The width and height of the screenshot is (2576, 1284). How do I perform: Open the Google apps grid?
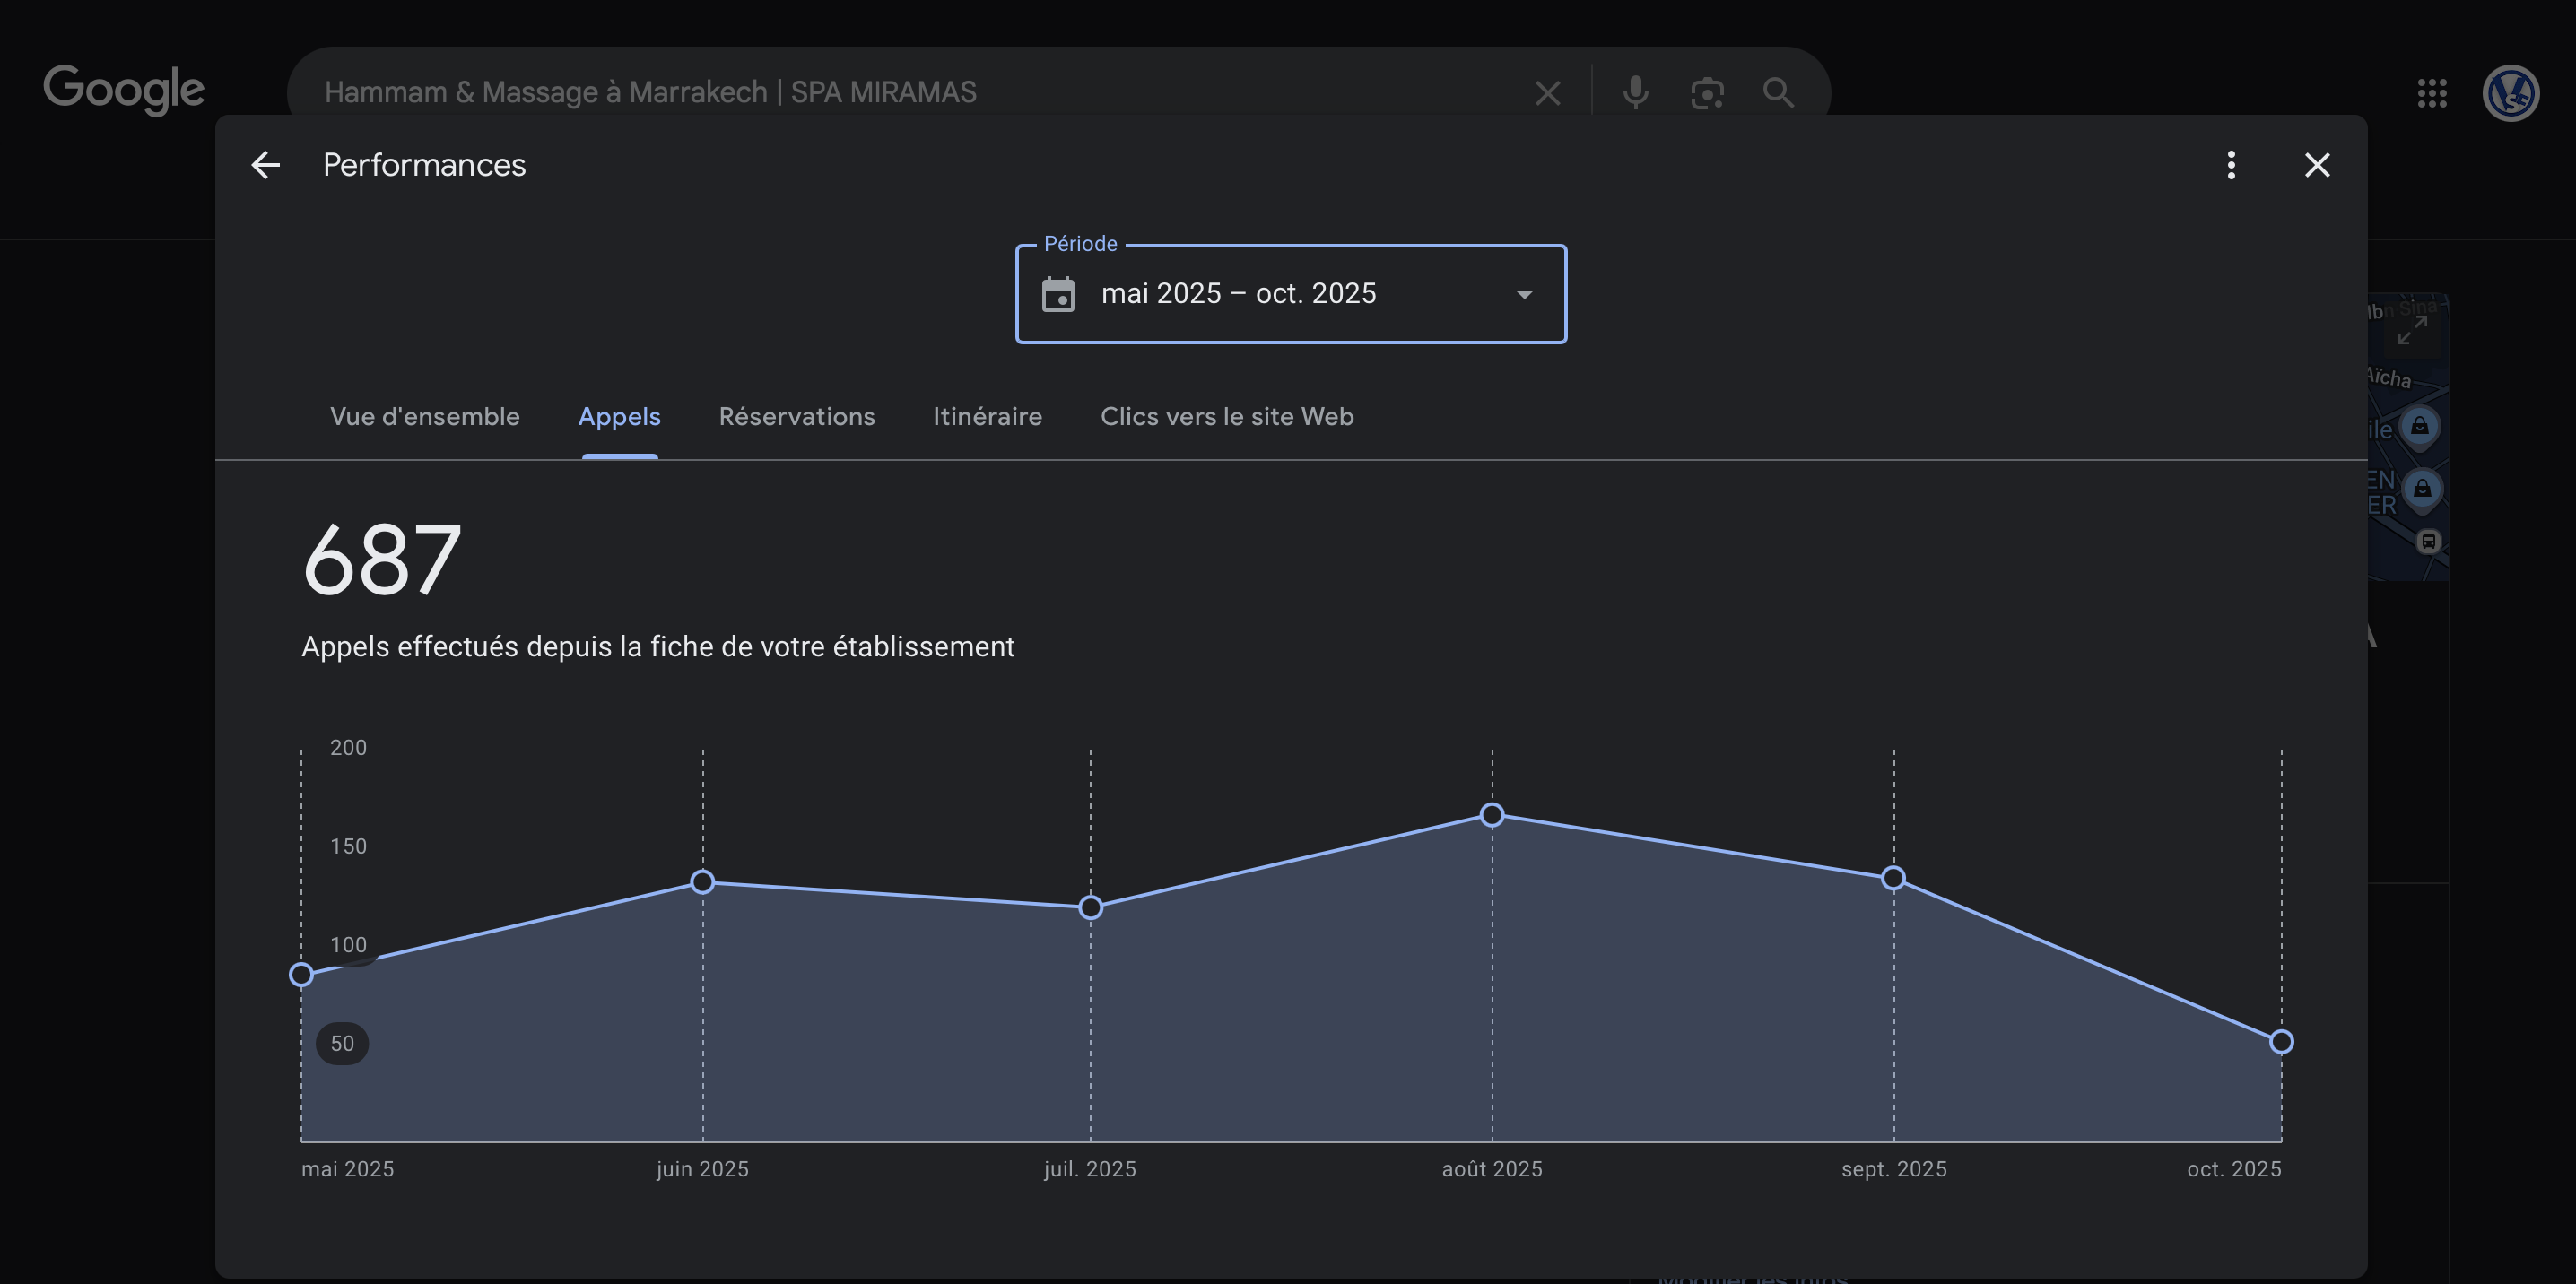2432,93
